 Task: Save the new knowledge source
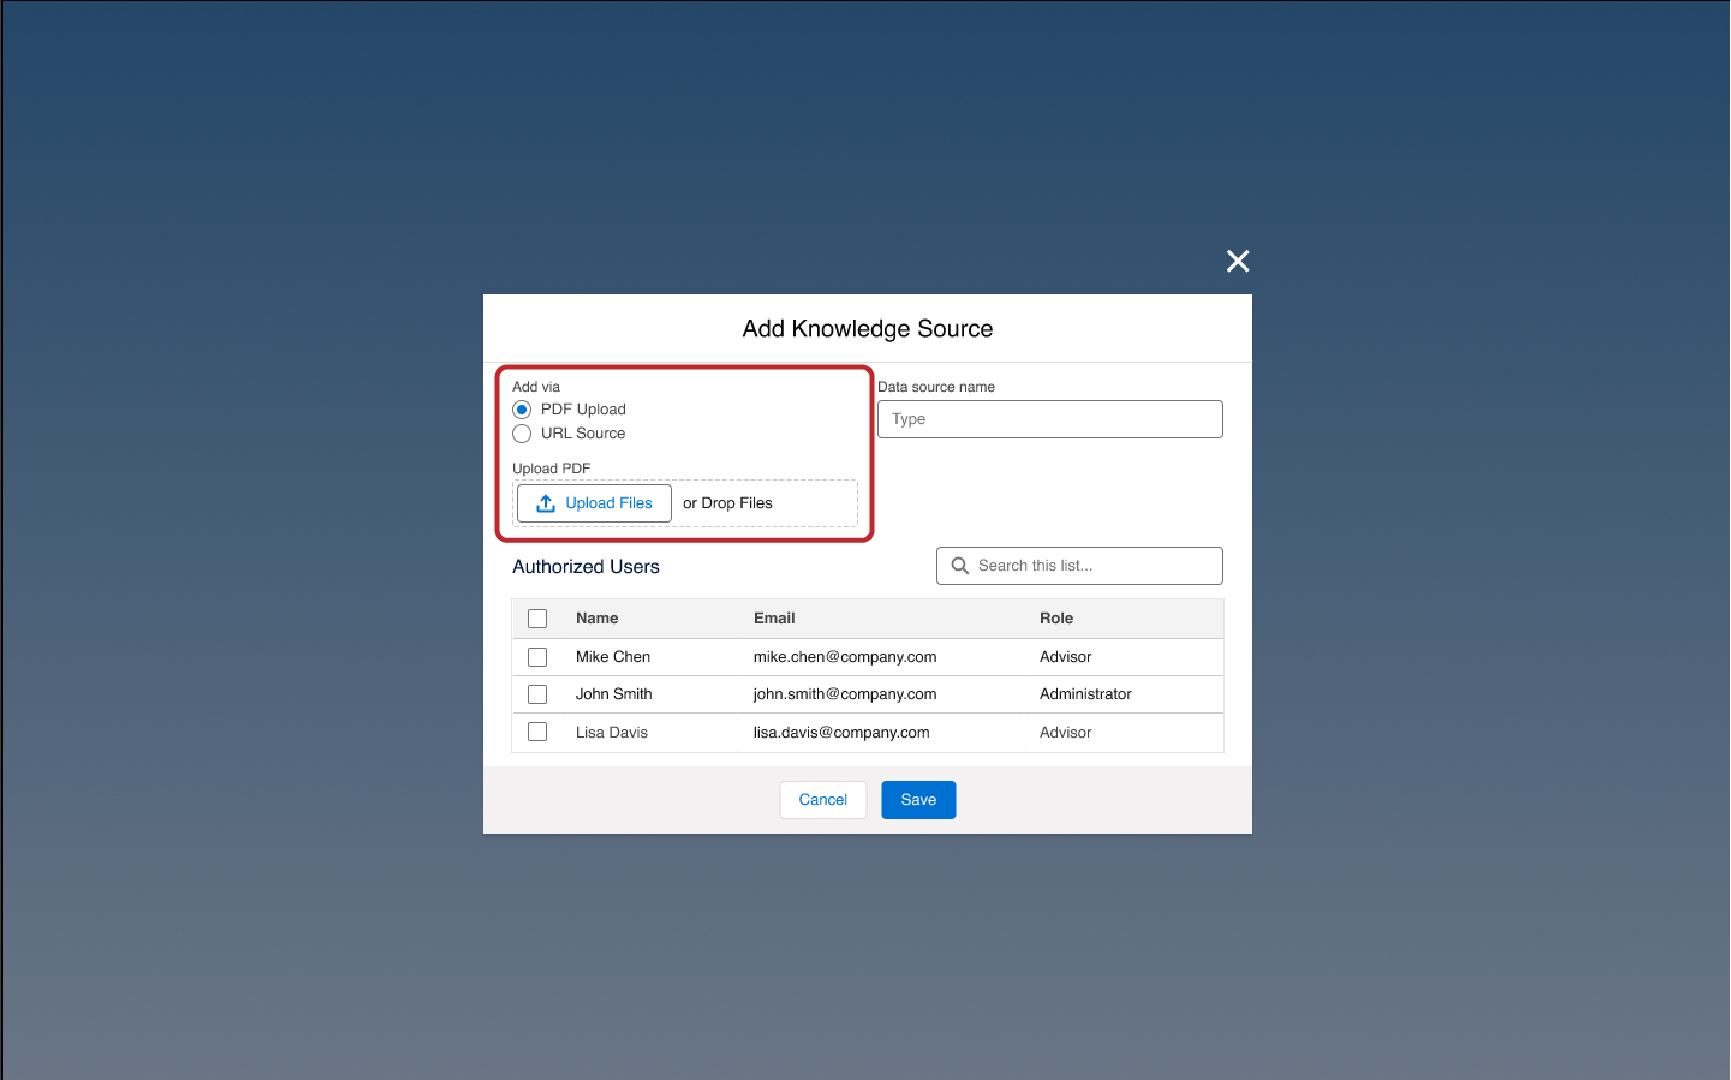(x=918, y=799)
